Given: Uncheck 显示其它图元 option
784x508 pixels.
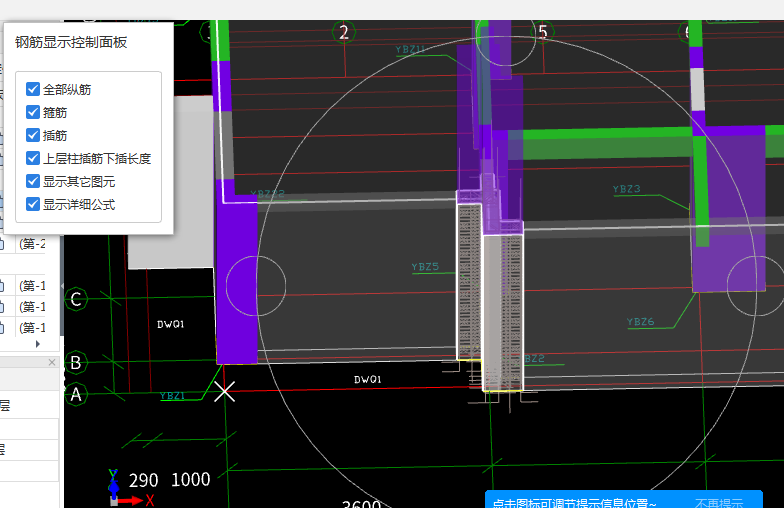Looking at the screenshot, I should (33, 181).
